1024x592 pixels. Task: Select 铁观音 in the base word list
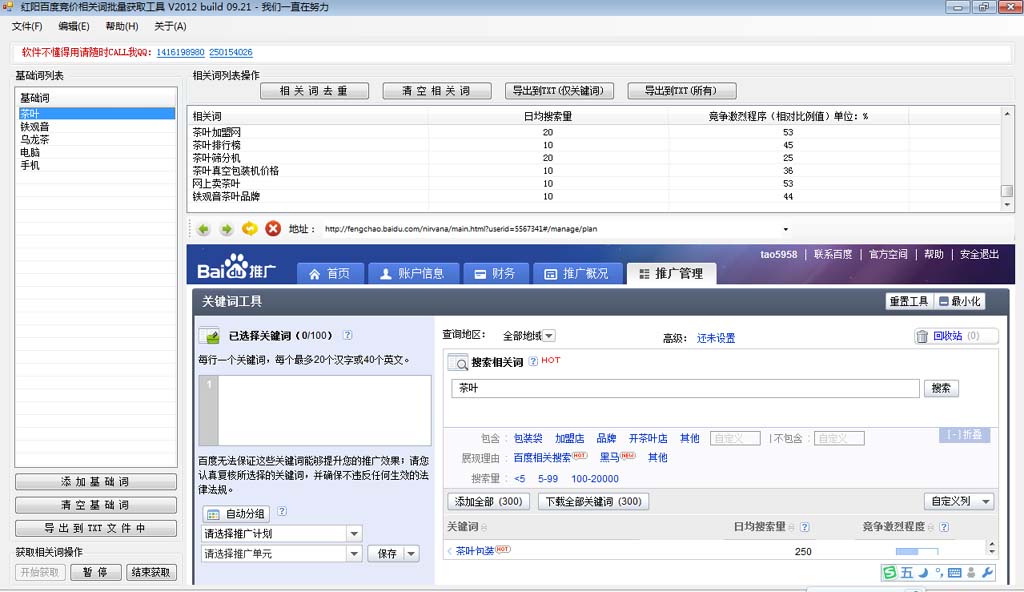point(35,127)
